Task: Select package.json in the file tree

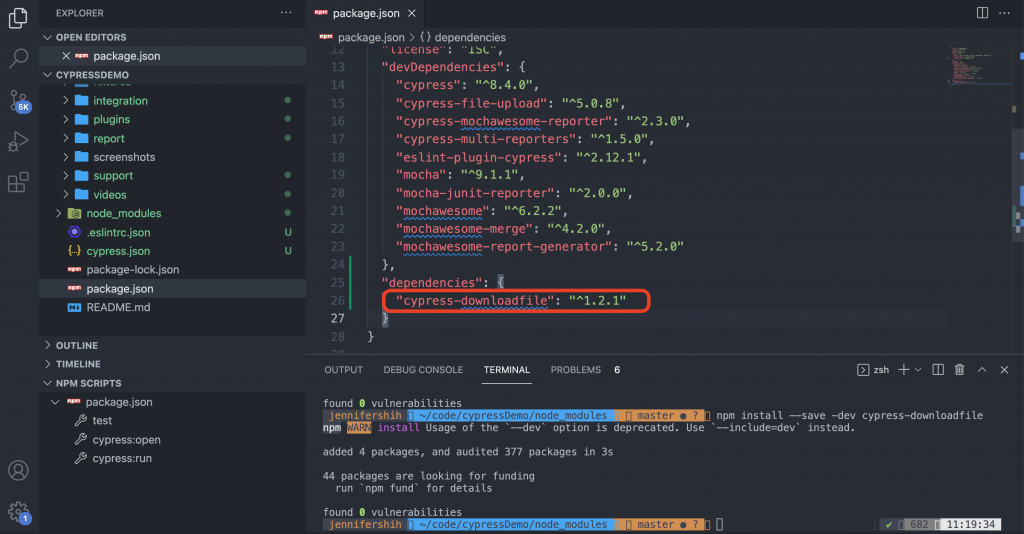Action: tap(172, 289)
